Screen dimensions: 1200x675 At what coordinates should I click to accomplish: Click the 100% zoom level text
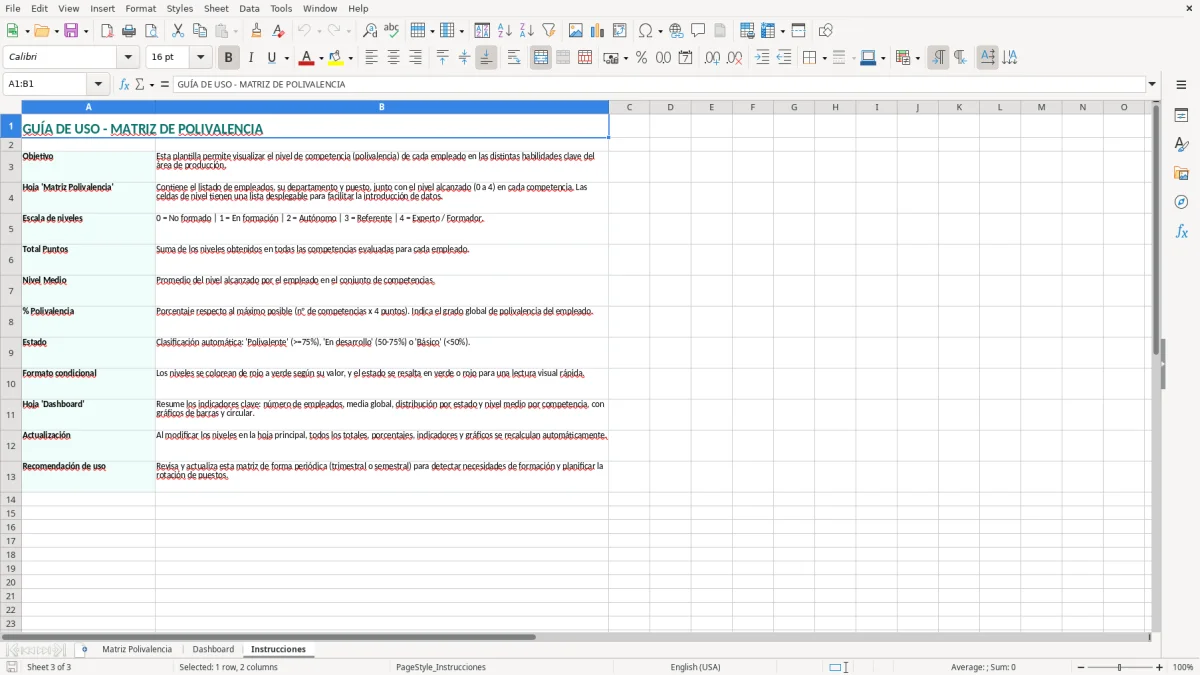(x=1183, y=667)
